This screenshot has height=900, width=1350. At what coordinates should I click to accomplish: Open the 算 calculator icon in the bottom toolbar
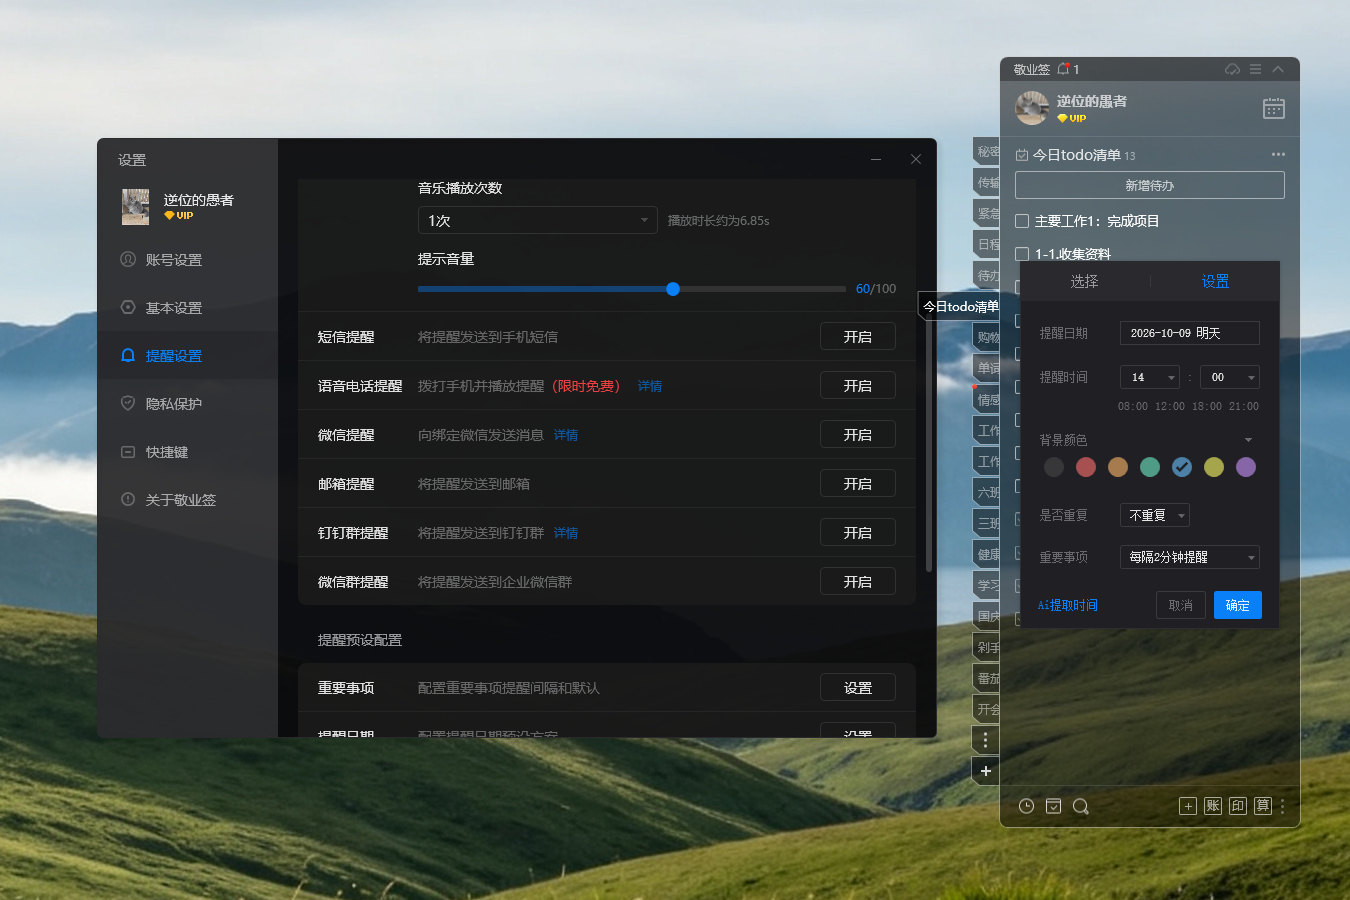pos(1263,806)
